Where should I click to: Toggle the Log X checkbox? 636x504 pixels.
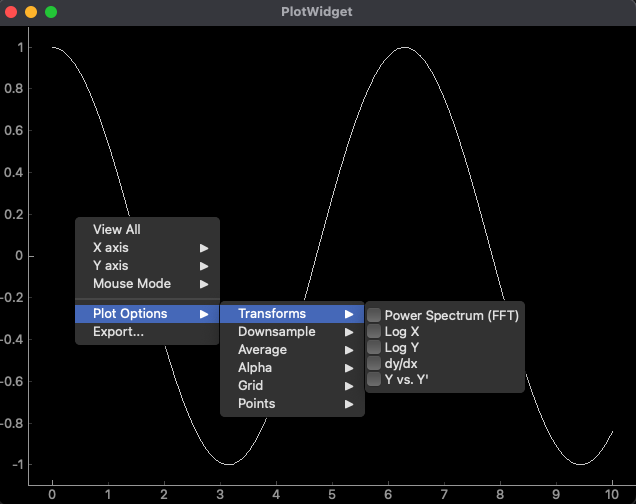[x=374, y=331]
